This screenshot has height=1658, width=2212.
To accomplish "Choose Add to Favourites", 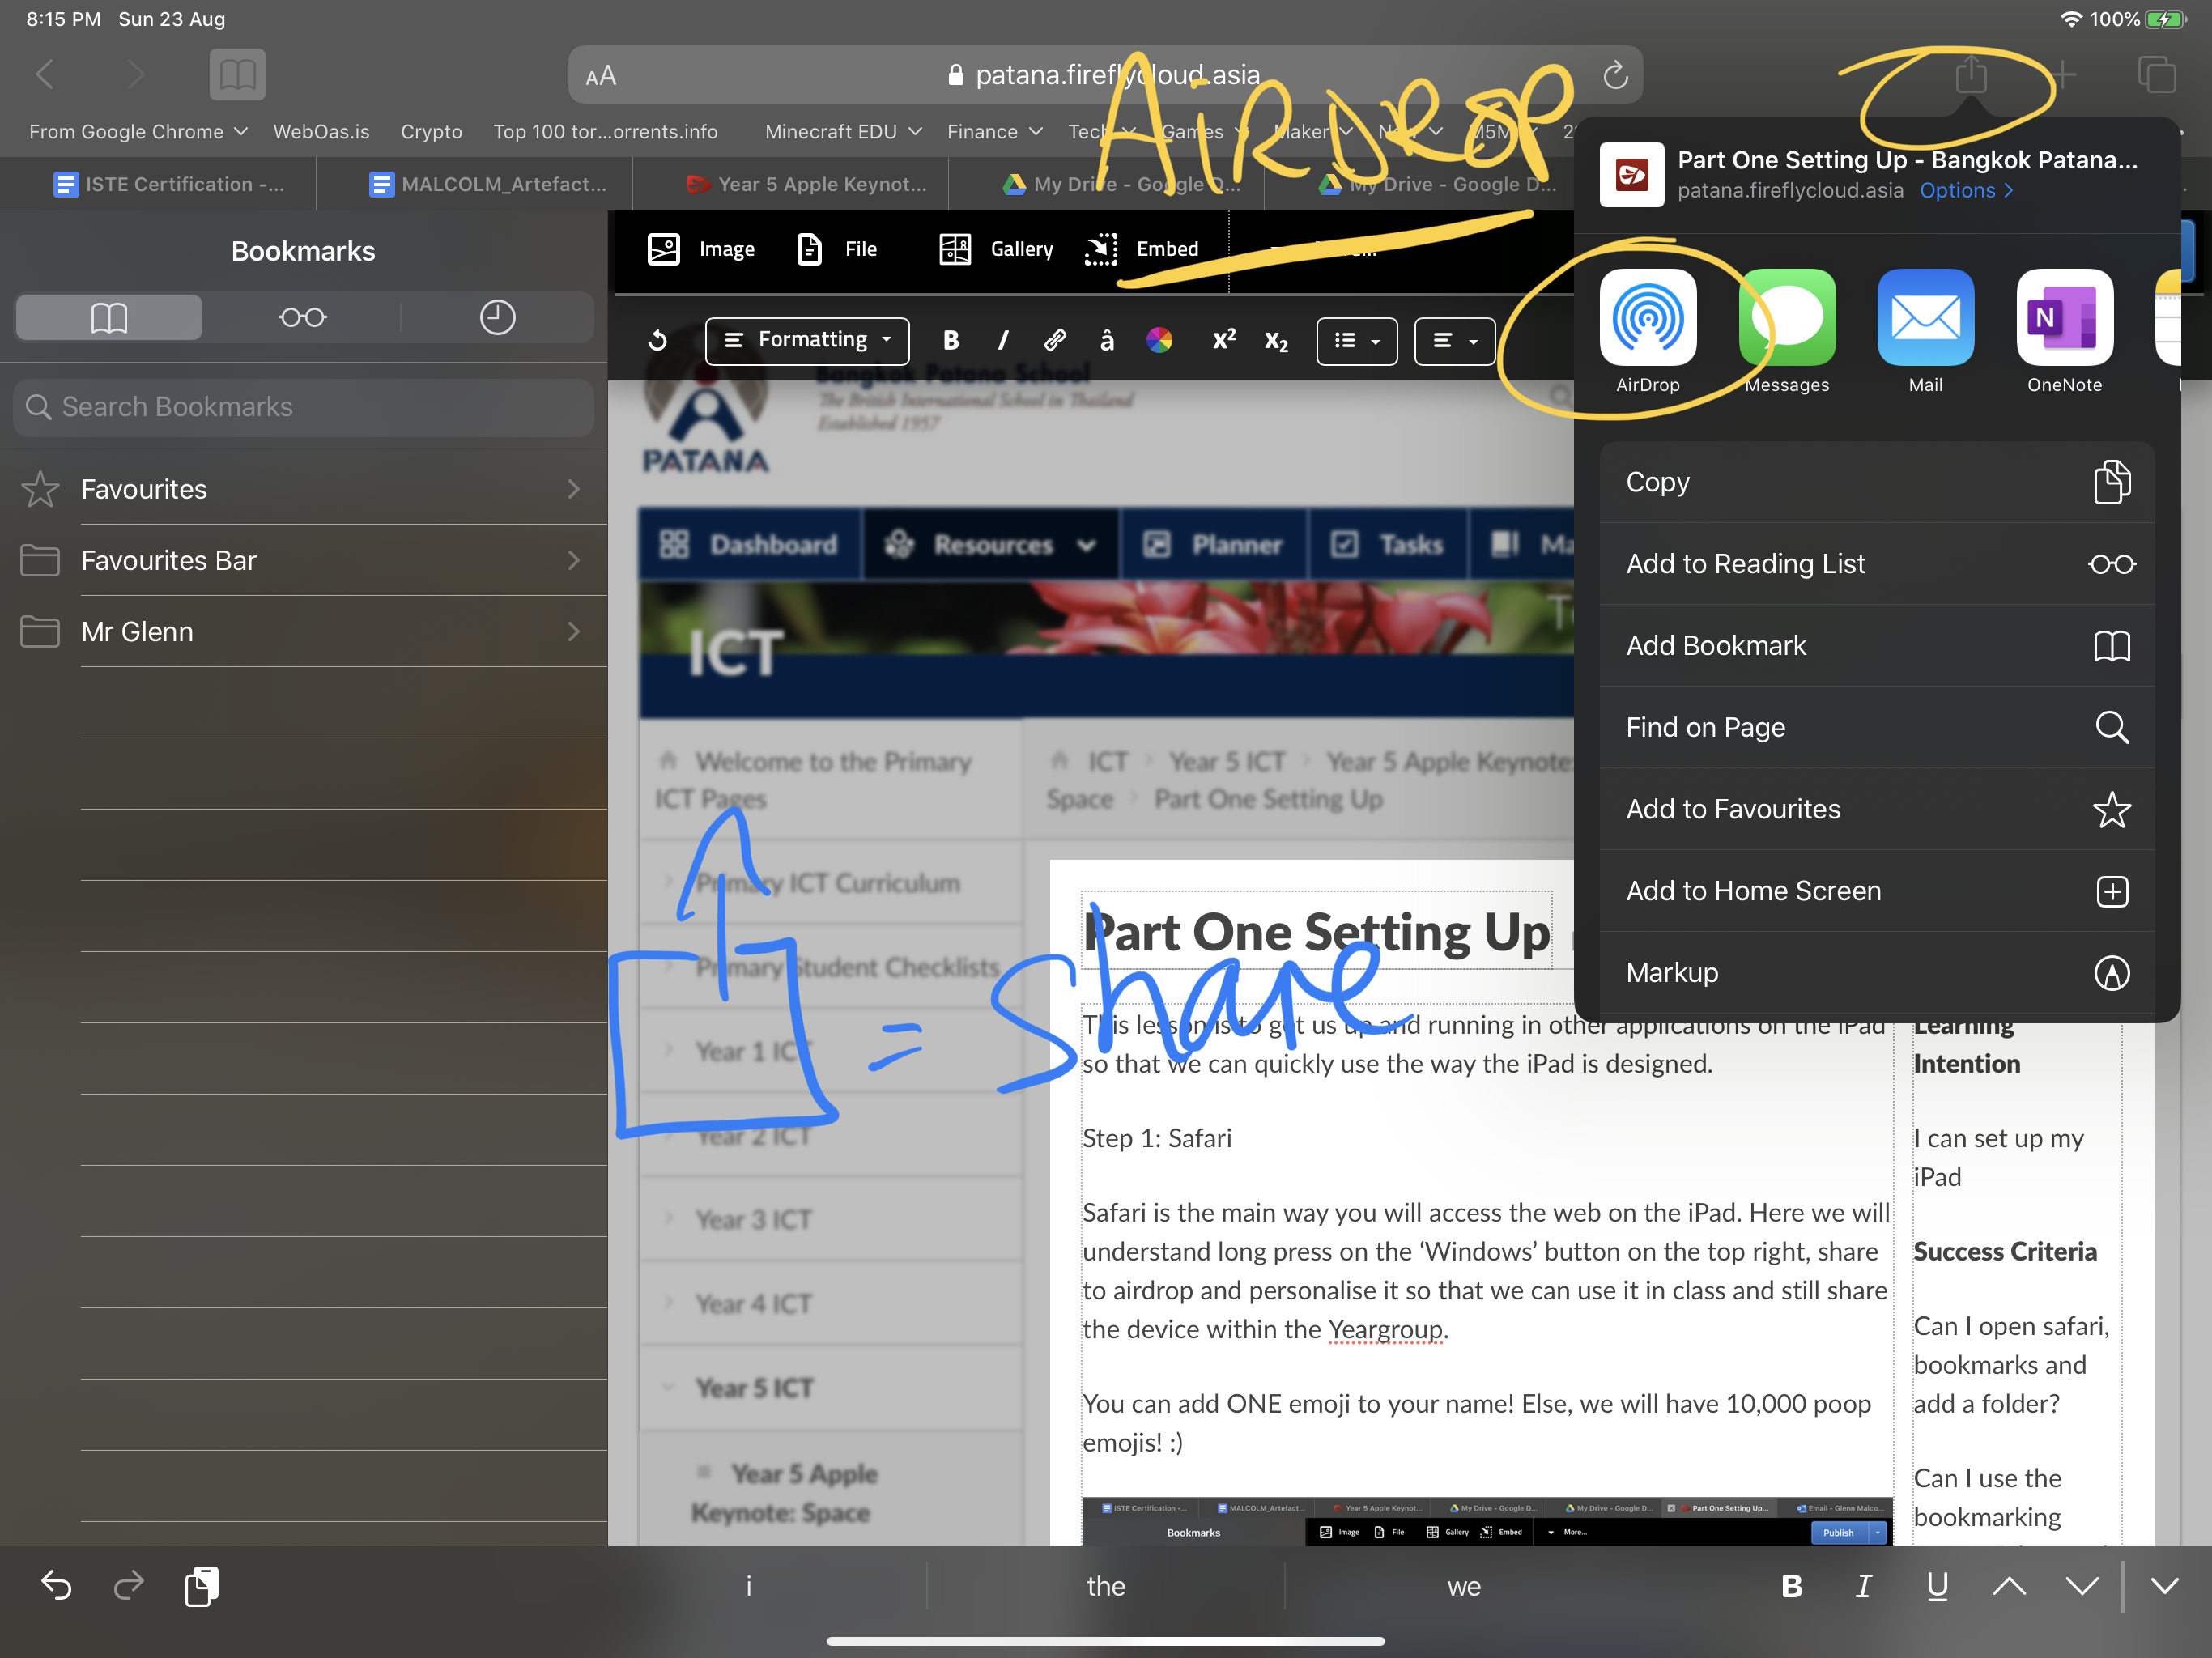I will pos(1877,809).
